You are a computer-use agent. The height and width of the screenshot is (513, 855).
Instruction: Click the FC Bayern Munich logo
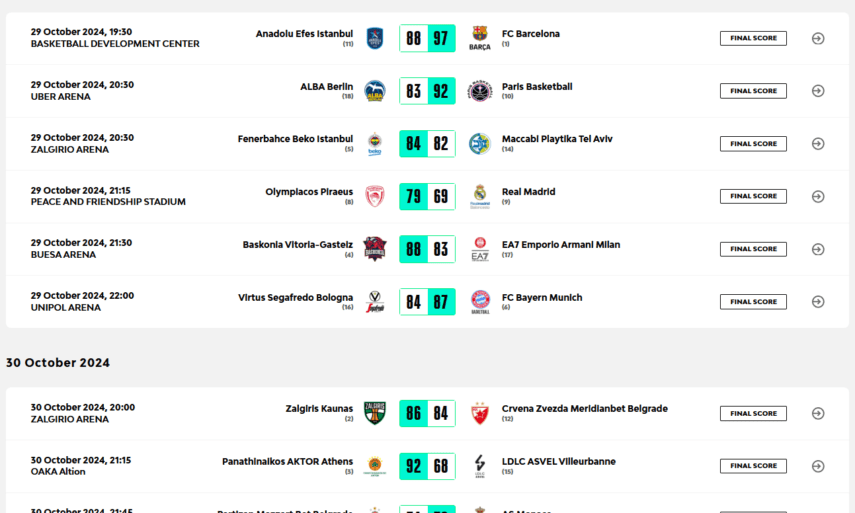click(480, 301)
